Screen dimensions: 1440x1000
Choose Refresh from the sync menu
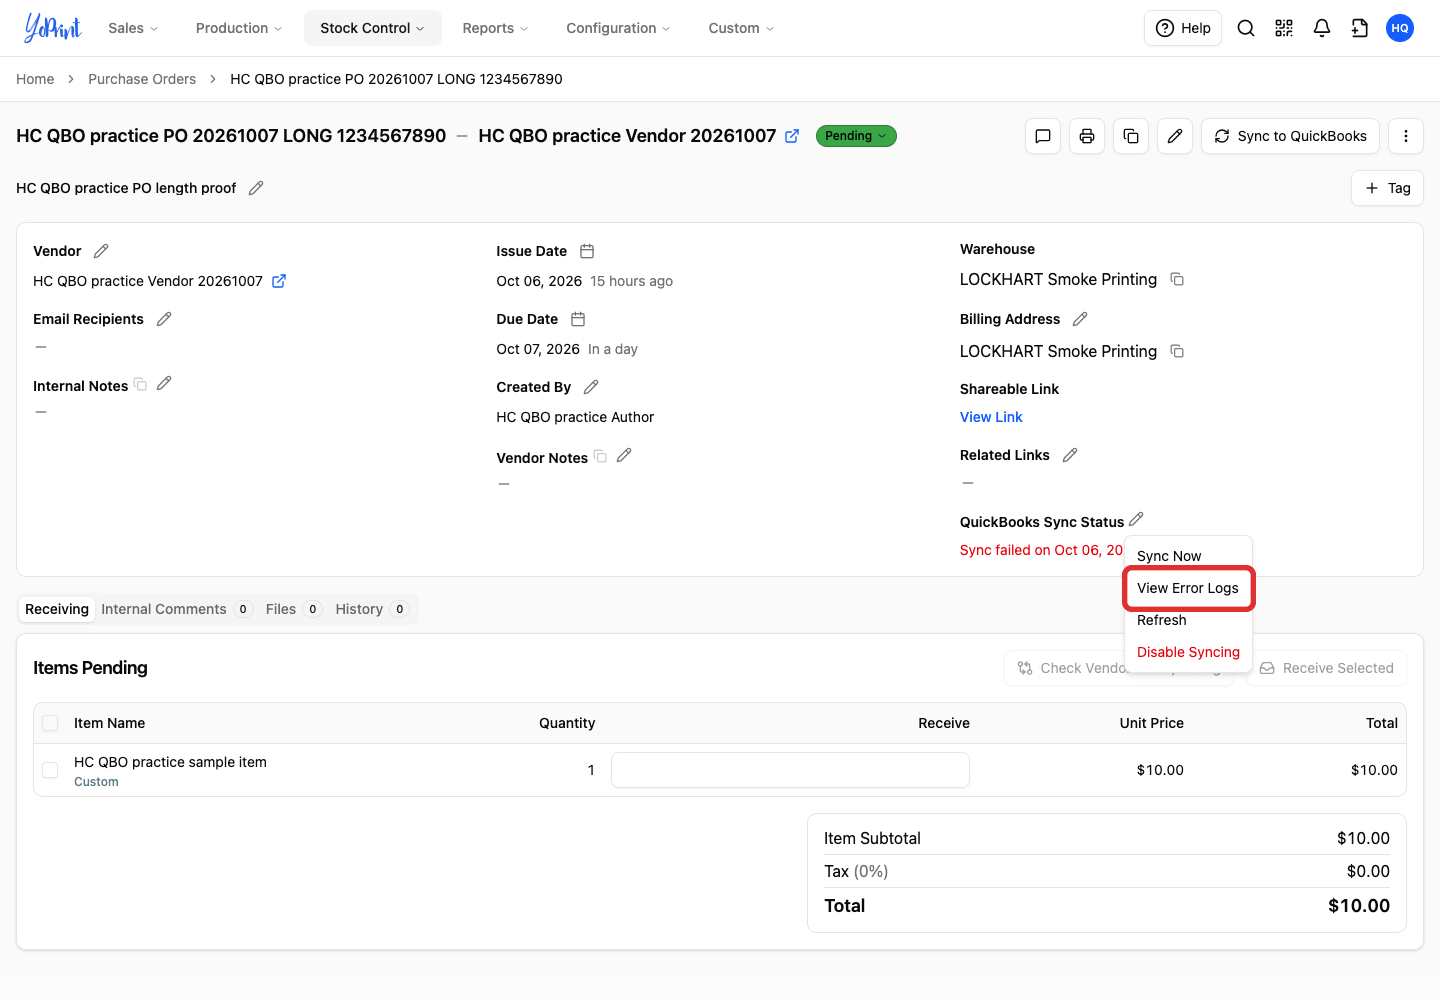1188,620
